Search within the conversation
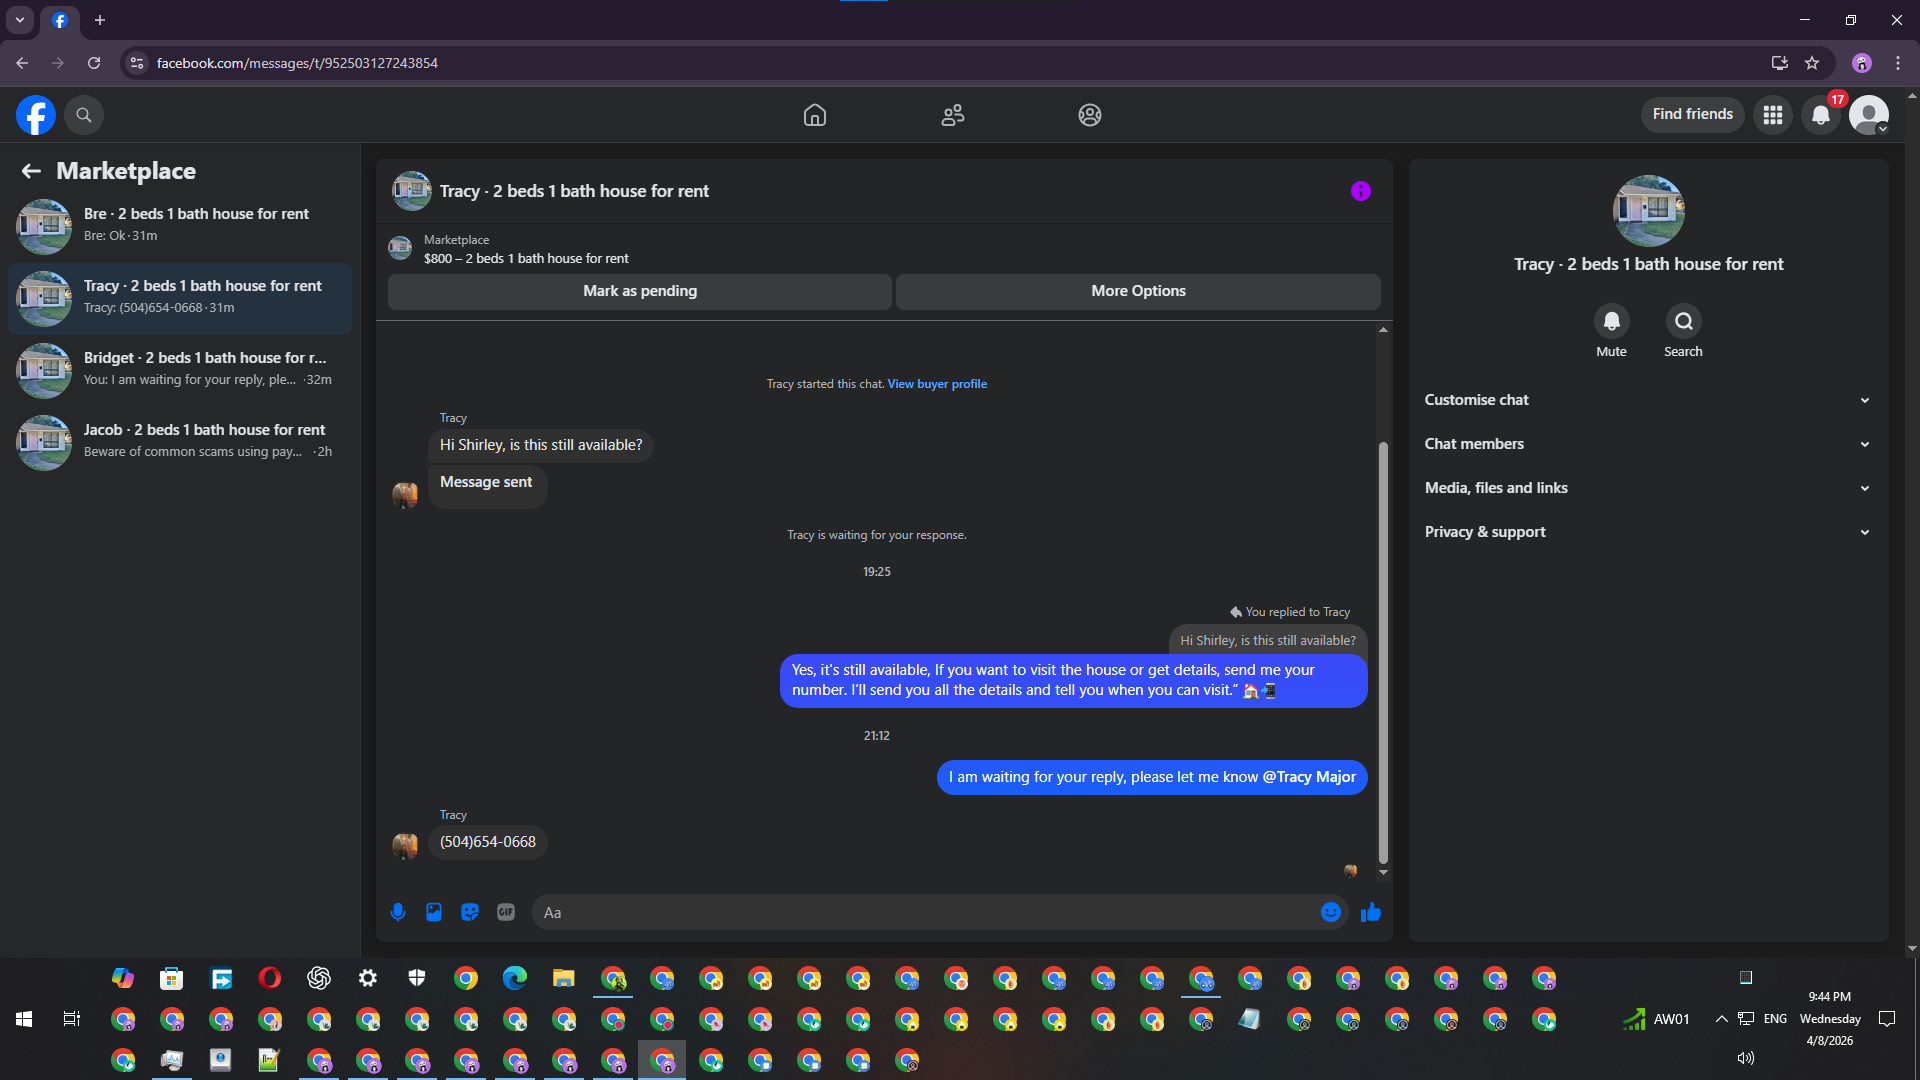The width and height of the screenshot is (1920, 1080). (1683, 322)
